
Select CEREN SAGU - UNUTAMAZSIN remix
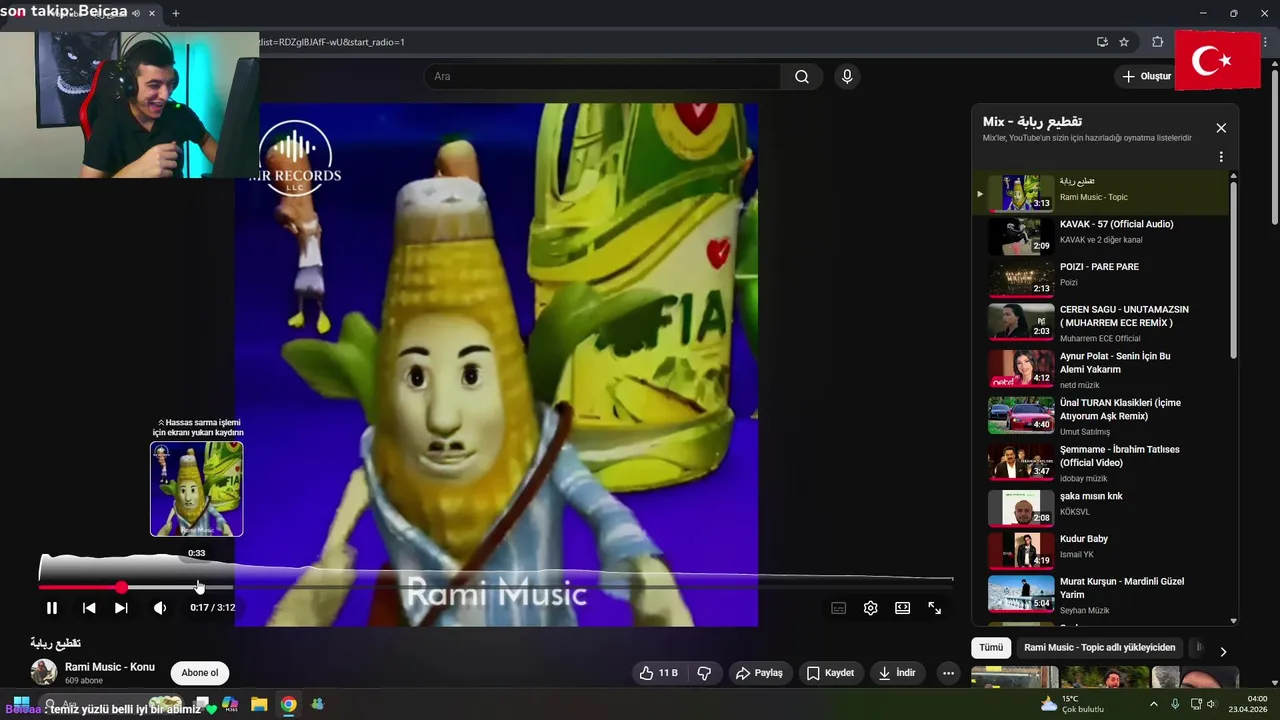tap(1100, 322)
